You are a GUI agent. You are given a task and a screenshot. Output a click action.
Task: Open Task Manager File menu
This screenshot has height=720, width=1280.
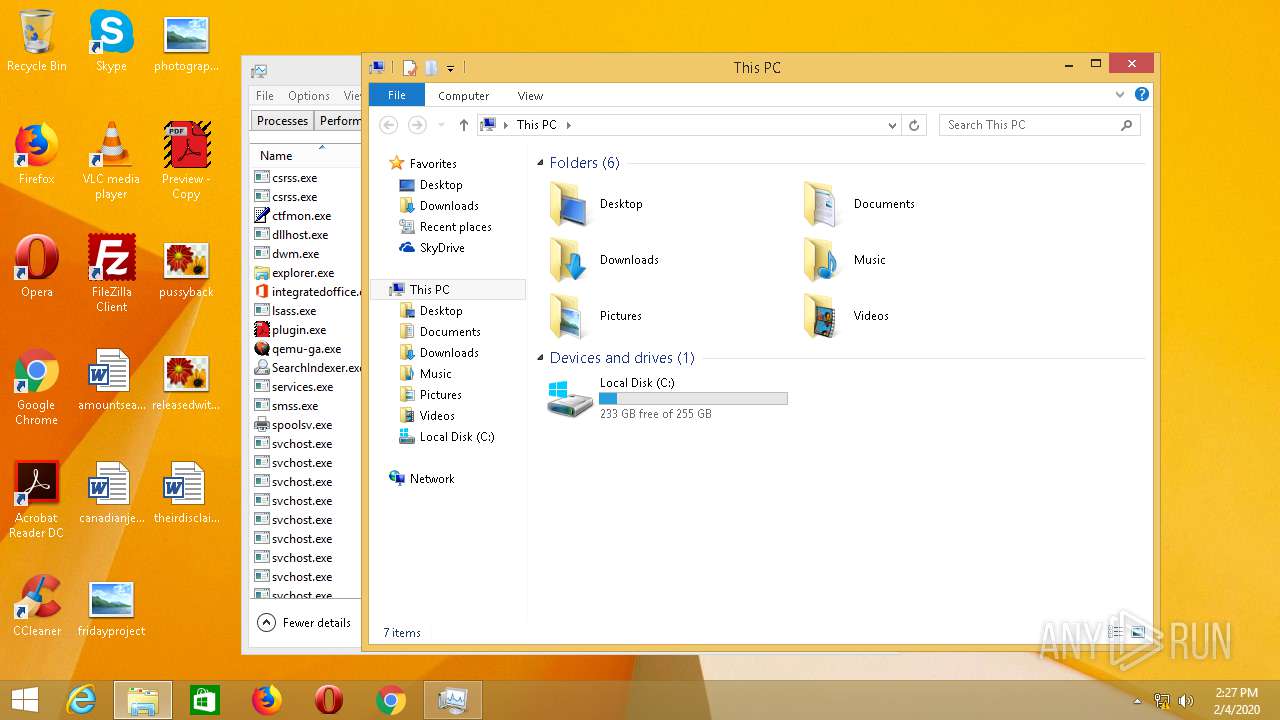[x=265, y=96]
